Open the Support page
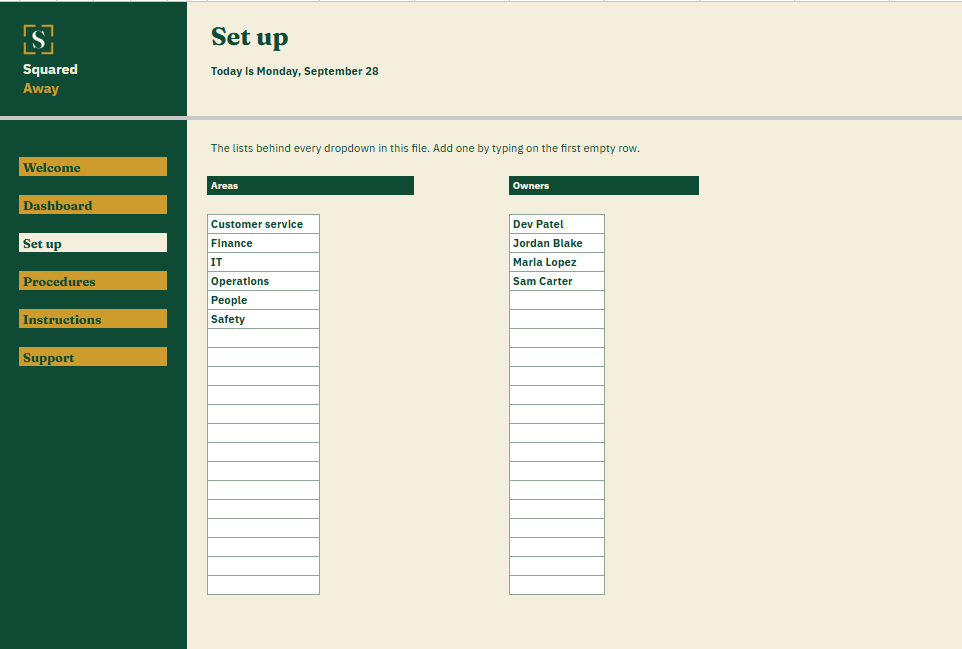 [x=93, y=357]
